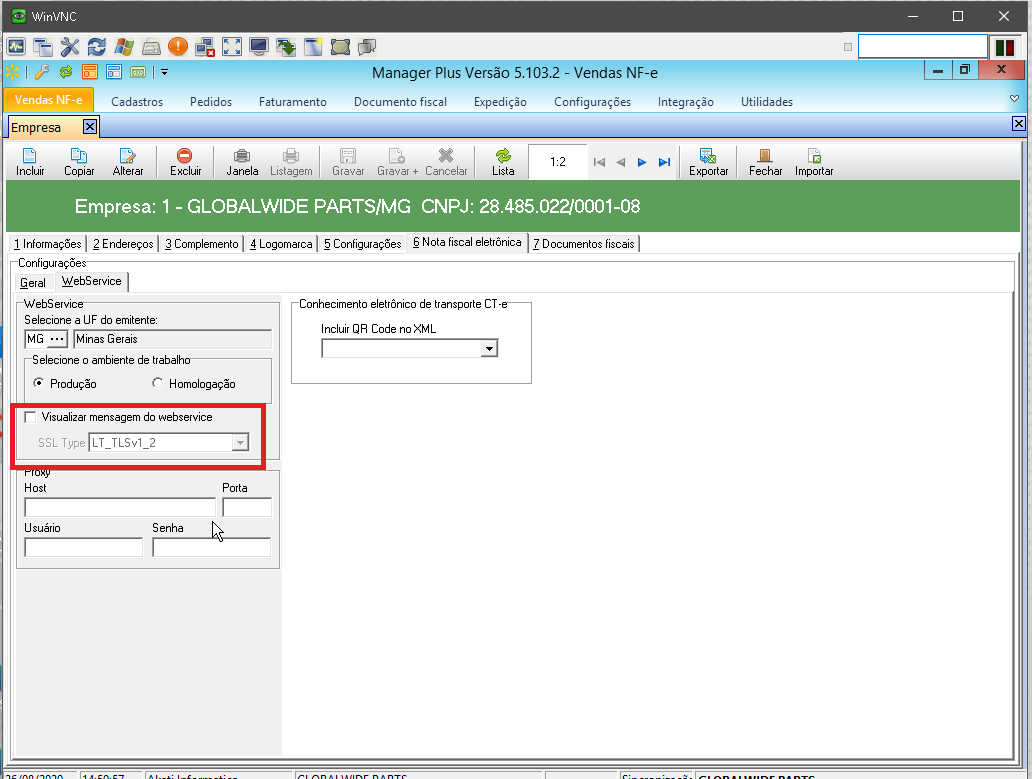
Task: Open the Faturamento menu
Action: point(292,102)
